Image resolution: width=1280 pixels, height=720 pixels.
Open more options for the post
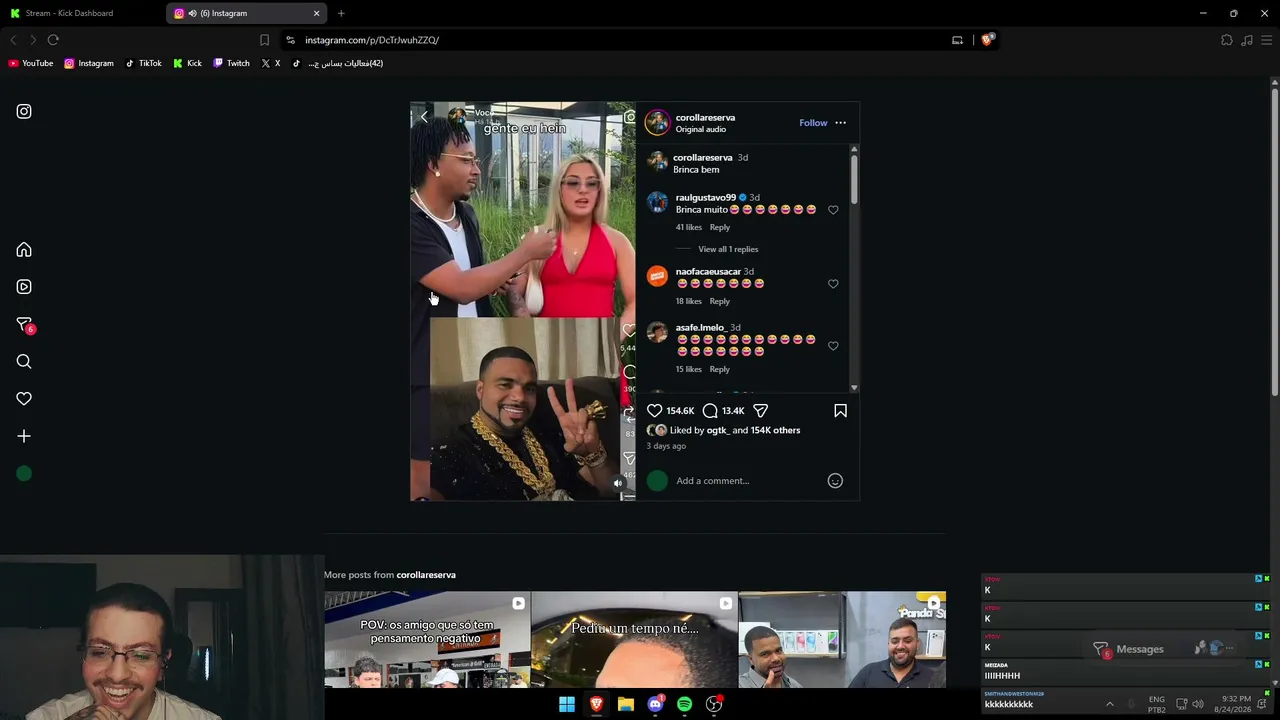[x=840, y=123]
